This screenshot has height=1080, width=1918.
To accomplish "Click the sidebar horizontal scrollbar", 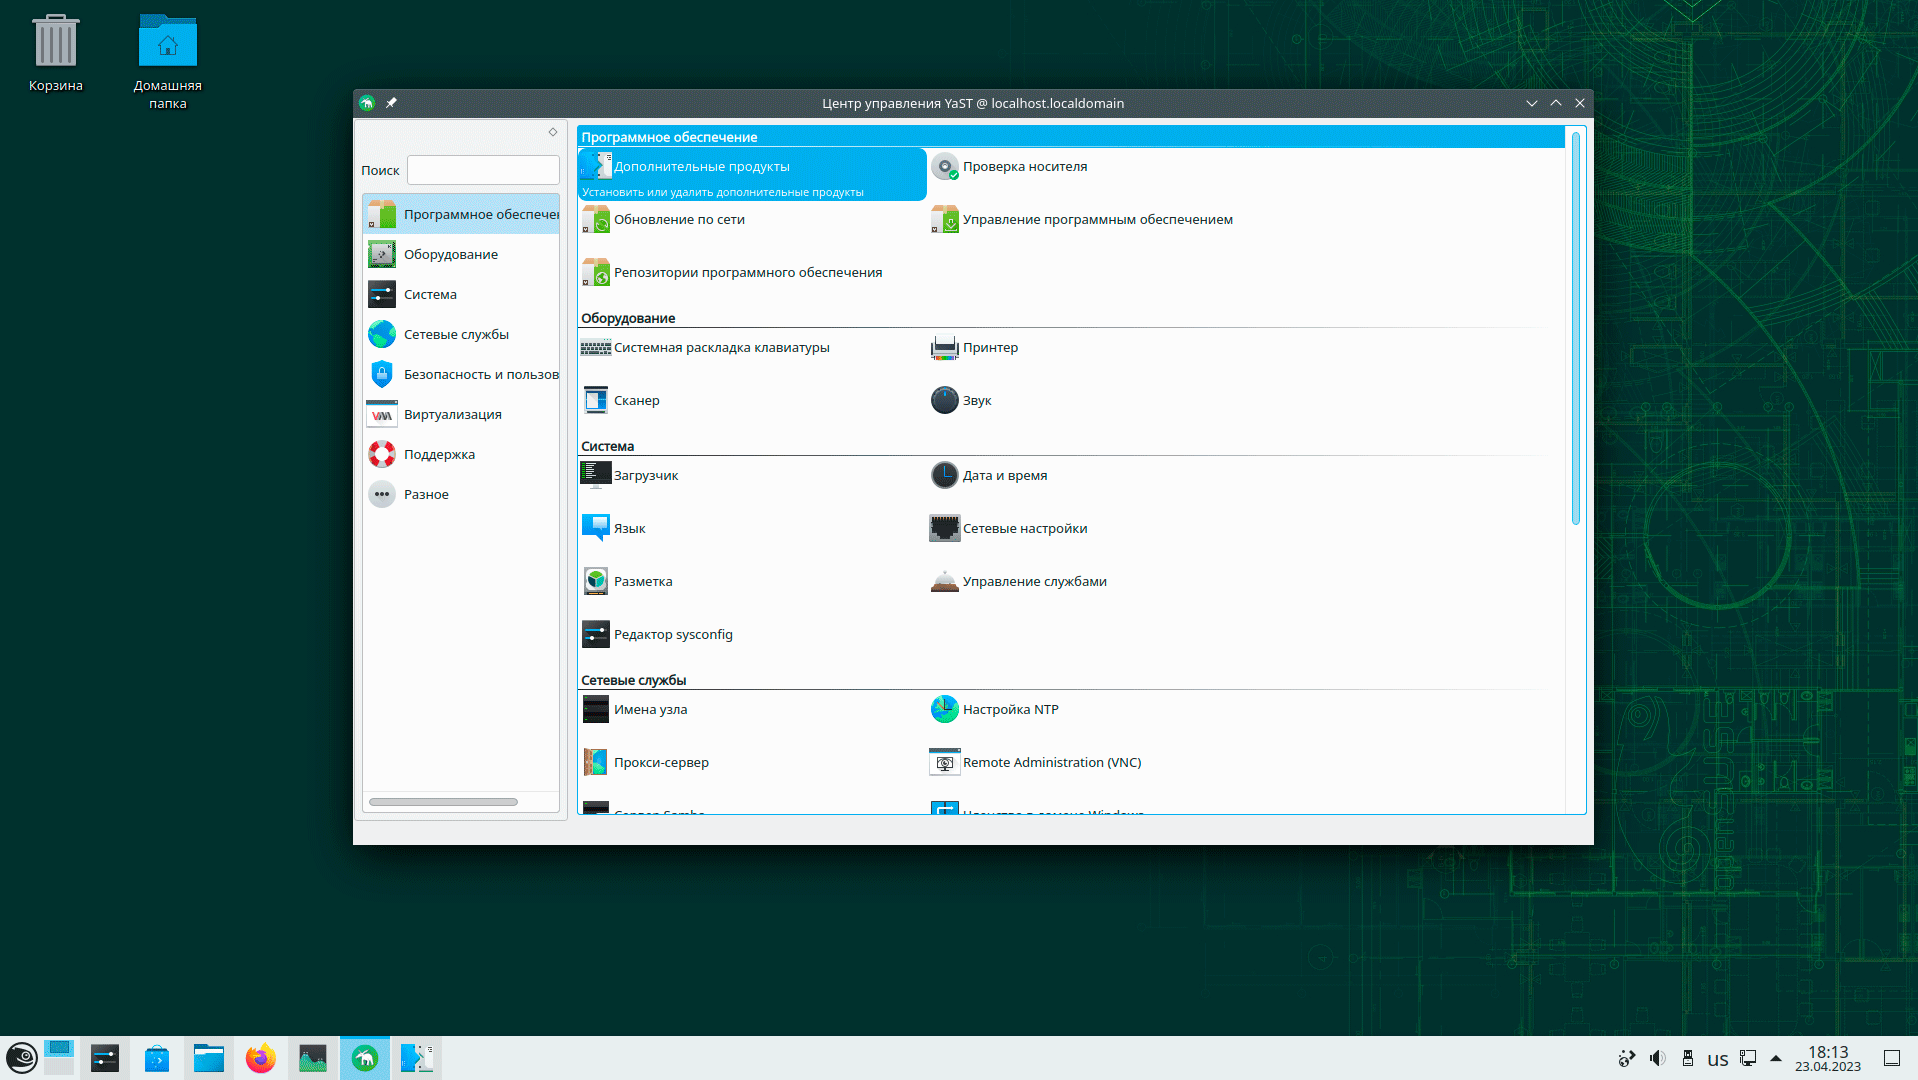I will click(443, 802).
